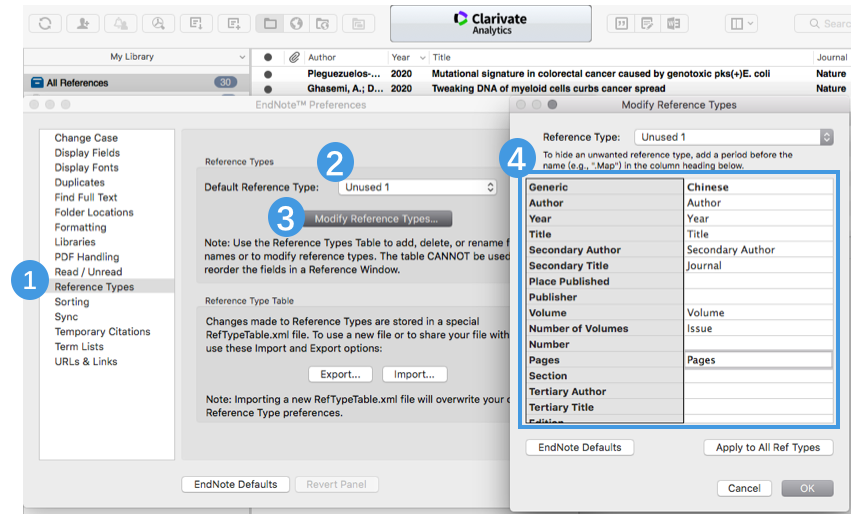This screenshot has height=528, width=861.
Task: Click the paperclip attachment column icon
Action: point(294,58)
